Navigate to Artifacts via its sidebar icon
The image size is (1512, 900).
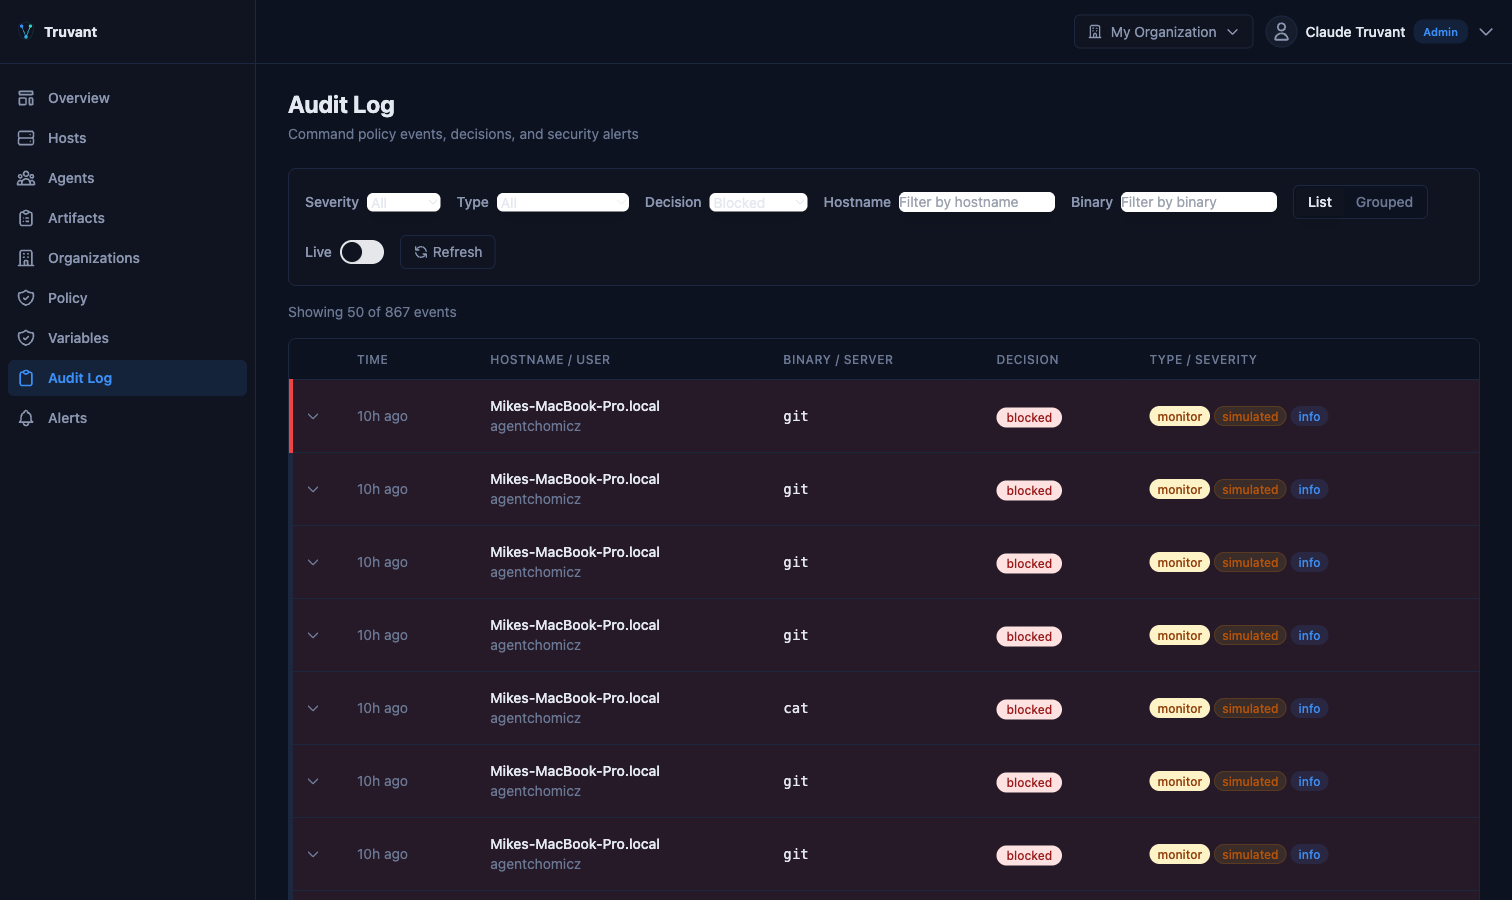26,217
